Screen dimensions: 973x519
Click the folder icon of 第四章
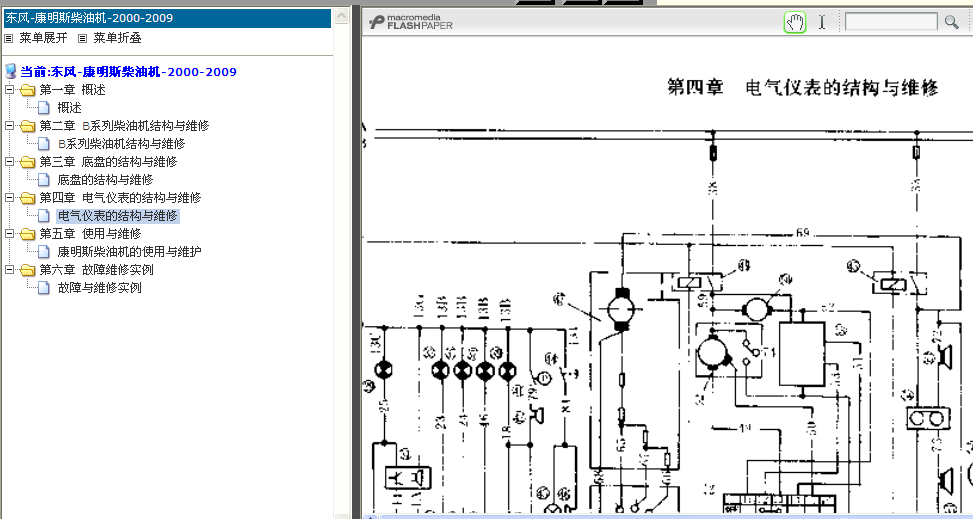click(x=27, y=199)
